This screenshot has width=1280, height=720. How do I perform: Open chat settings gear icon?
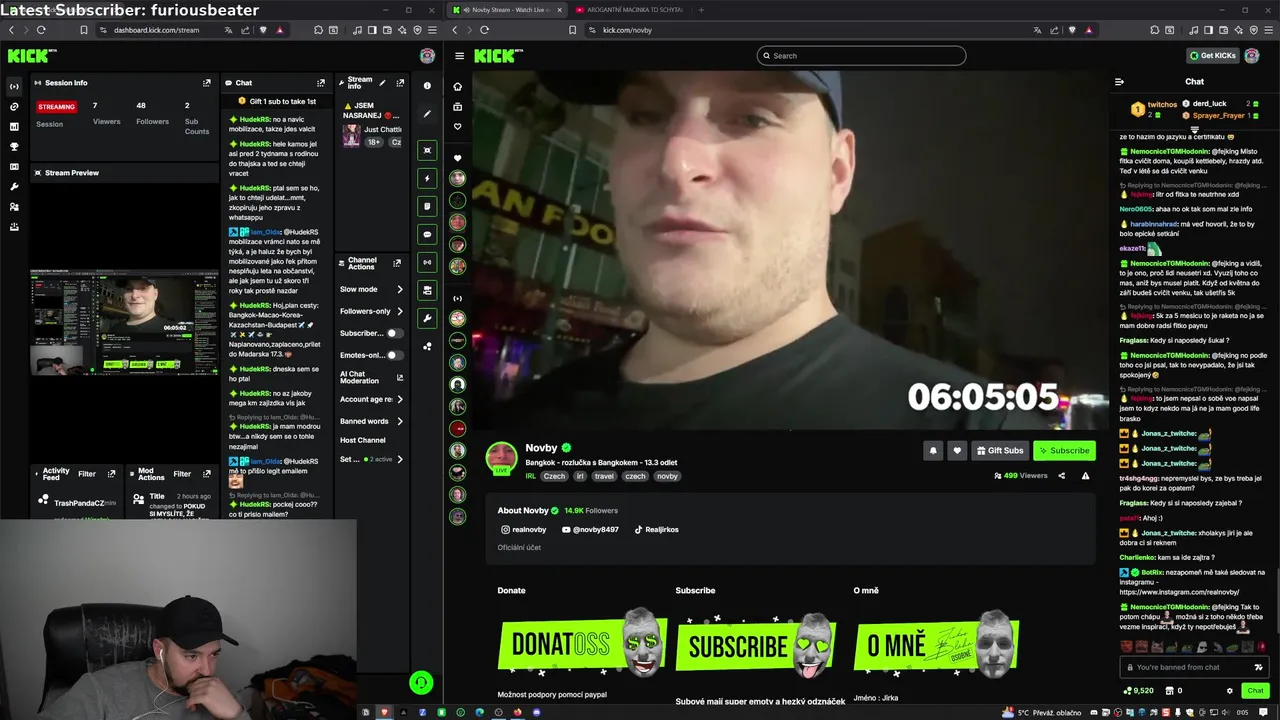[x=1230, y=691]
